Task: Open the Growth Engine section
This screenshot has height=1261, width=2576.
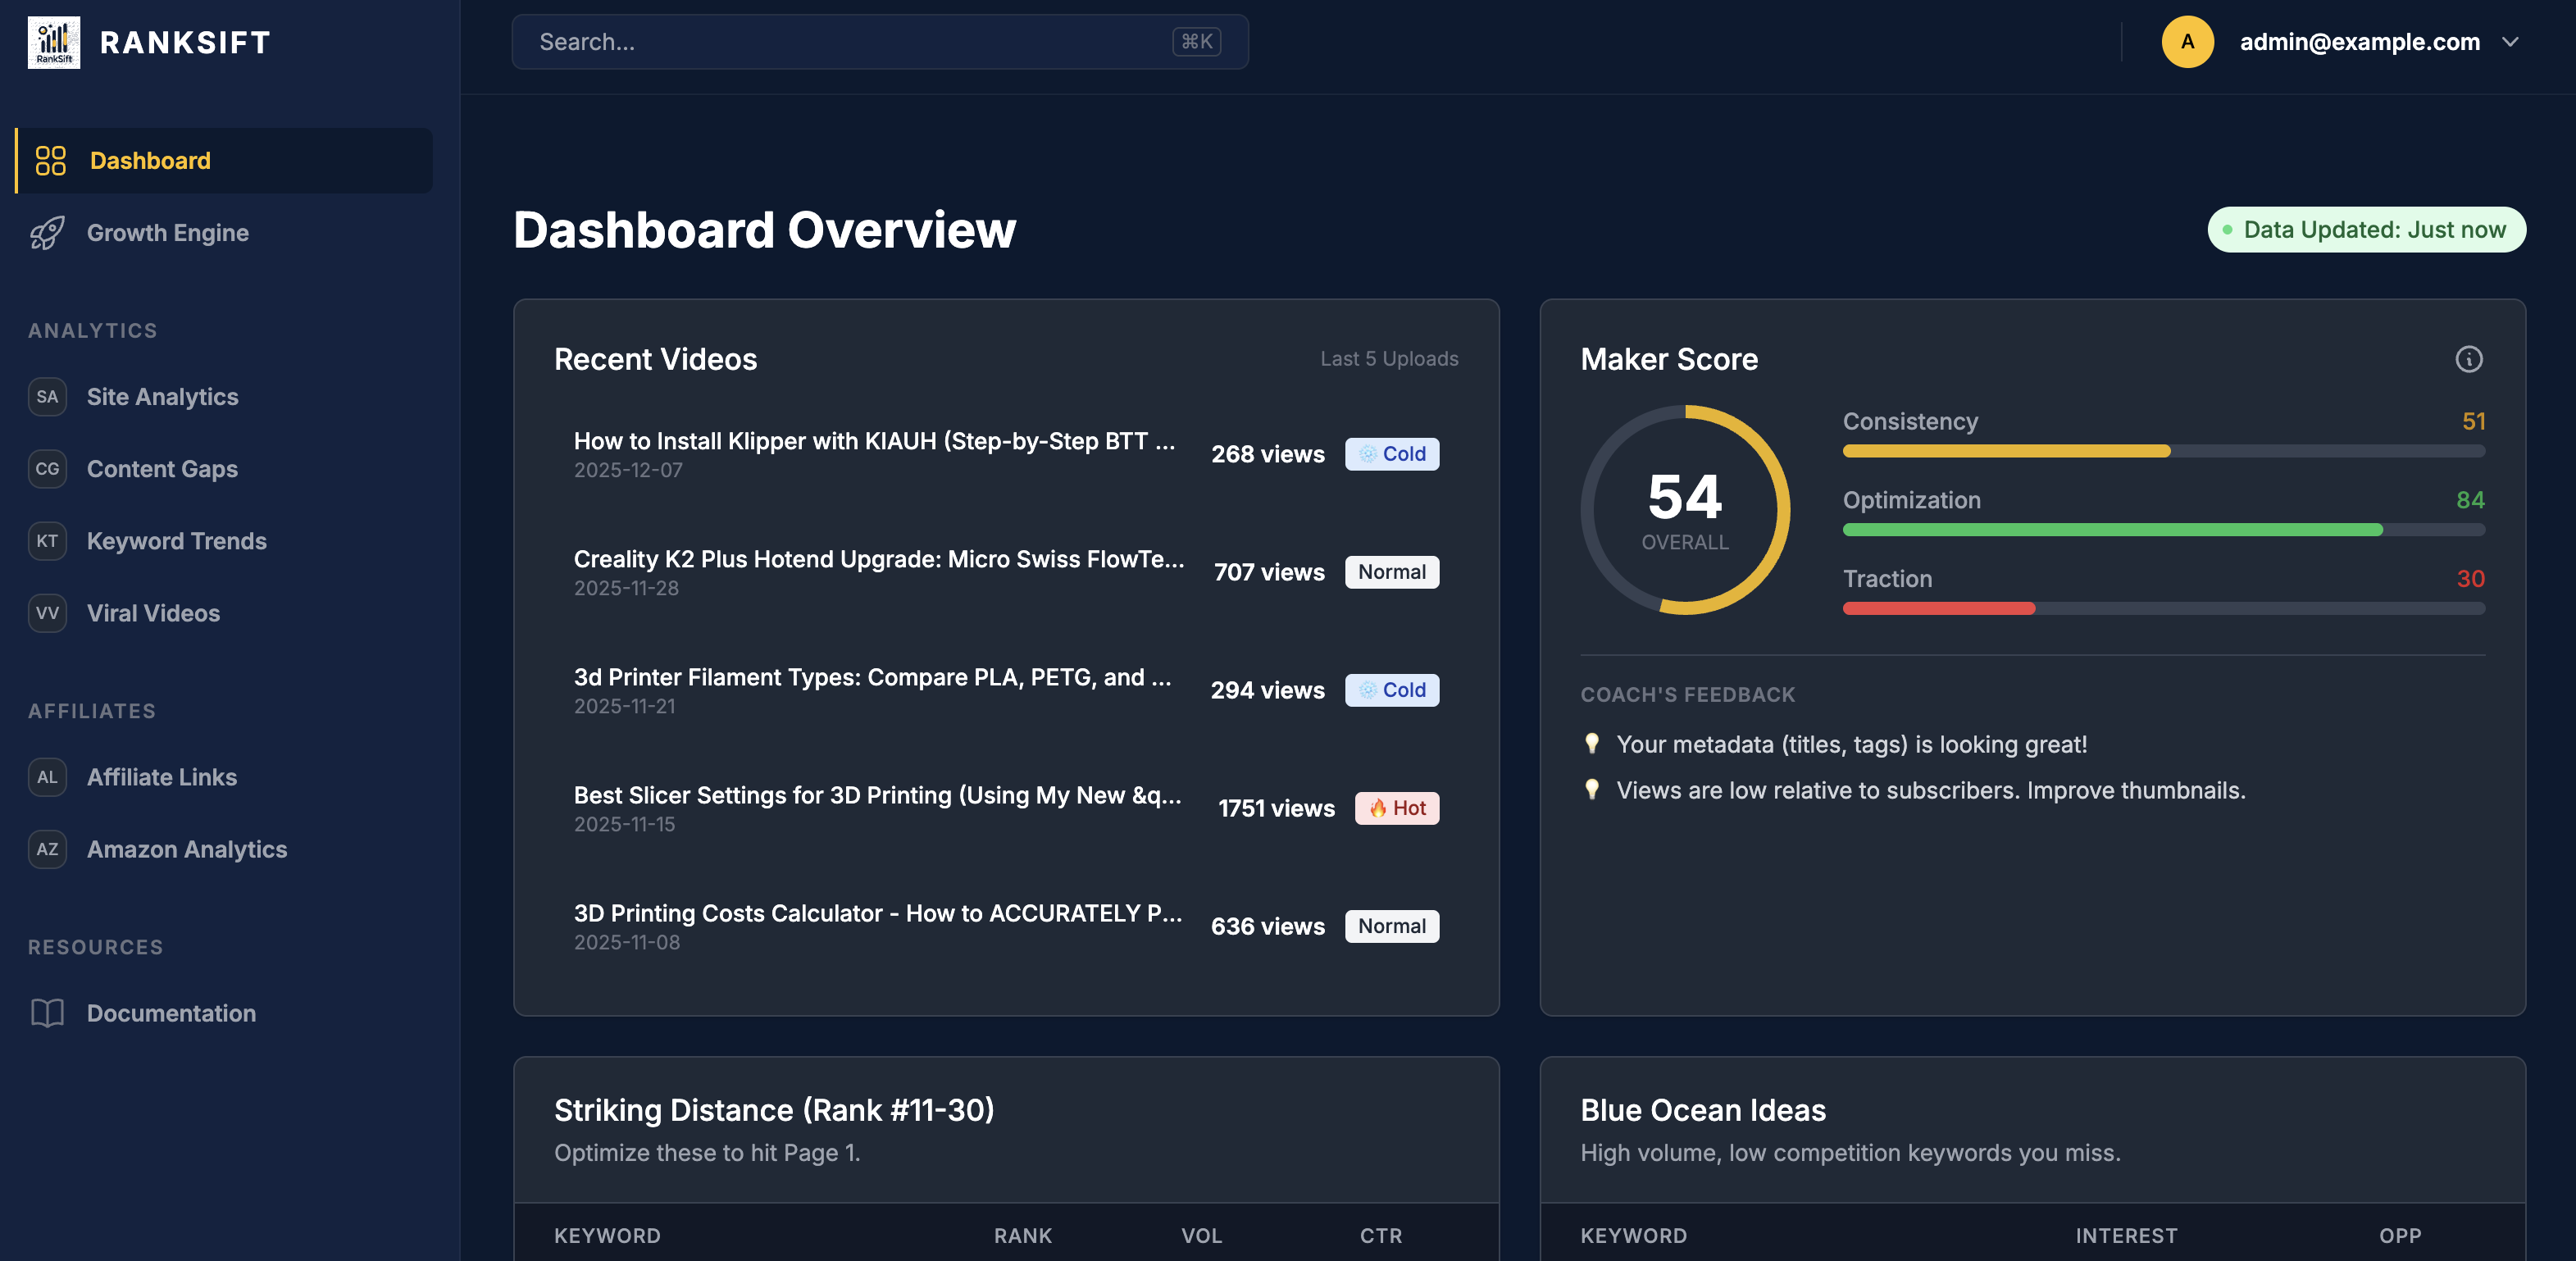Action: pyautogui.click(x=167, y=232)
